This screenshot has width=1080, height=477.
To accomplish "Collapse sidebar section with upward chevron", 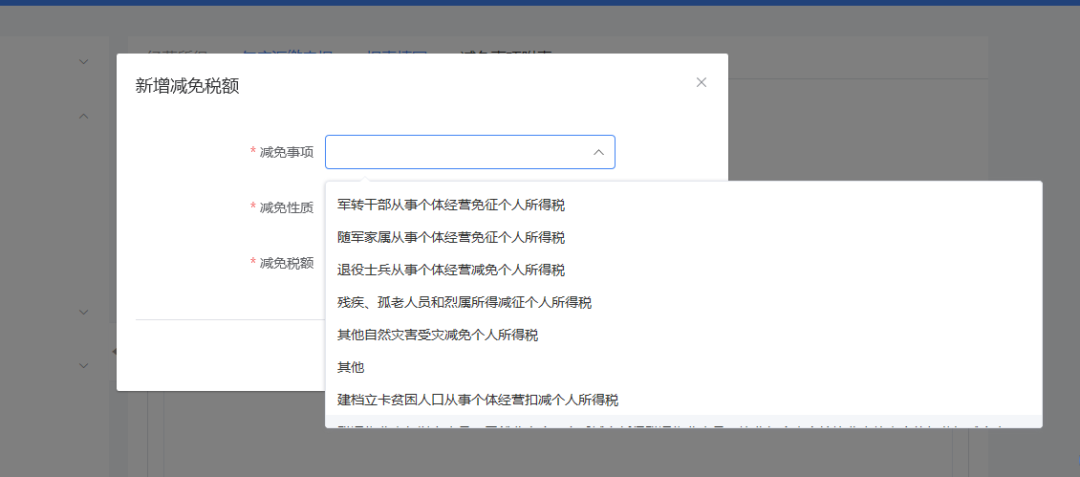I will [84, 116].
